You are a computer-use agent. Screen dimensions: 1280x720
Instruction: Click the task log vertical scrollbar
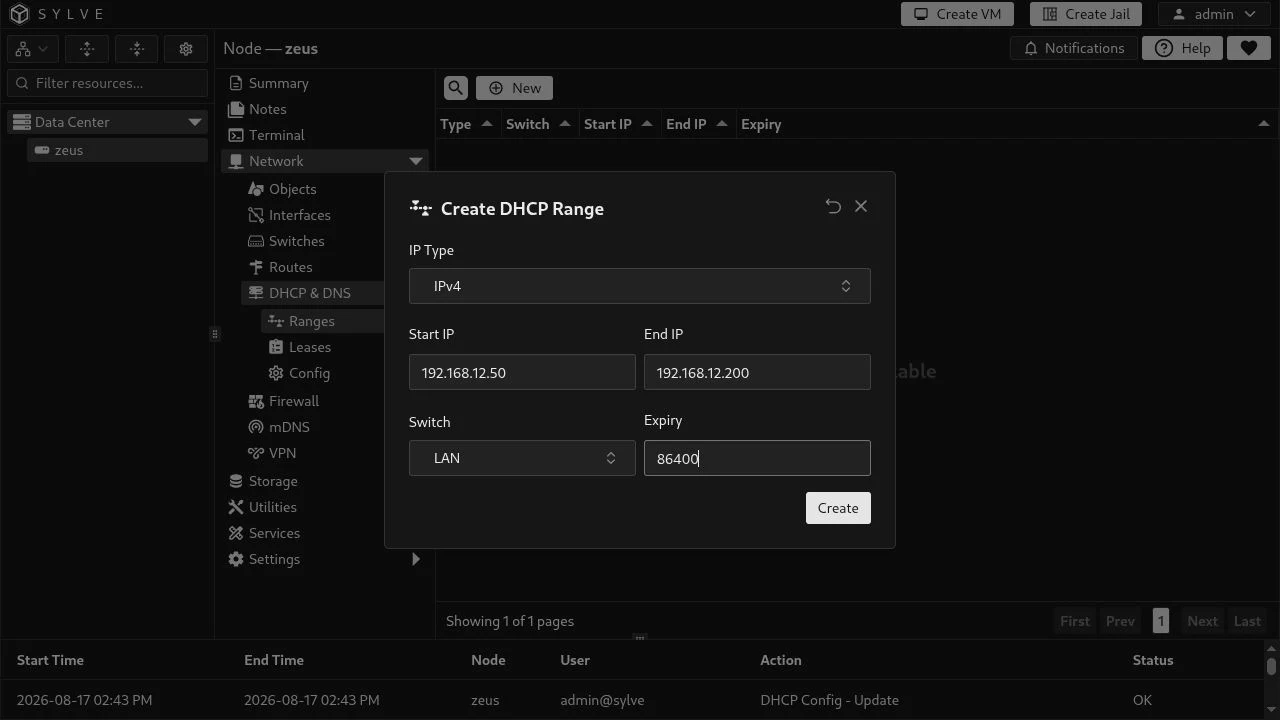(1271, 668)
